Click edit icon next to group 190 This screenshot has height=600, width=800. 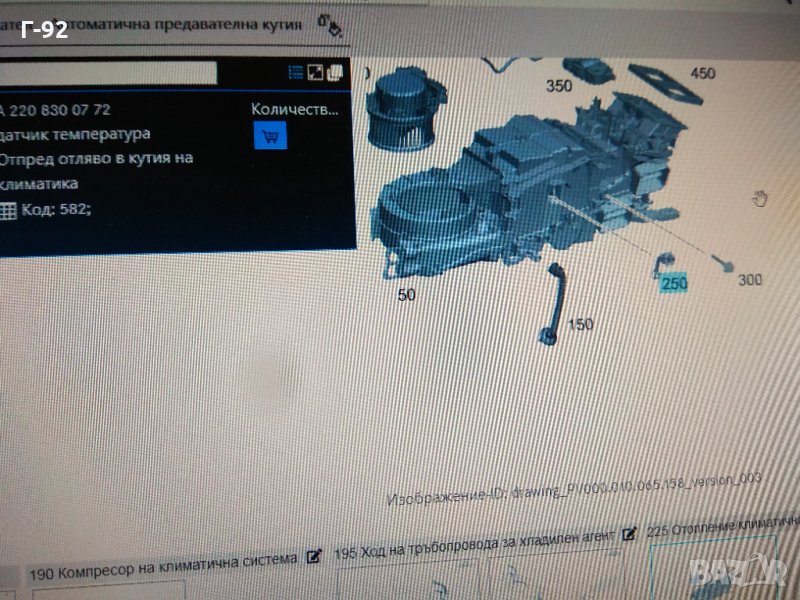click(x=314, y=556)
